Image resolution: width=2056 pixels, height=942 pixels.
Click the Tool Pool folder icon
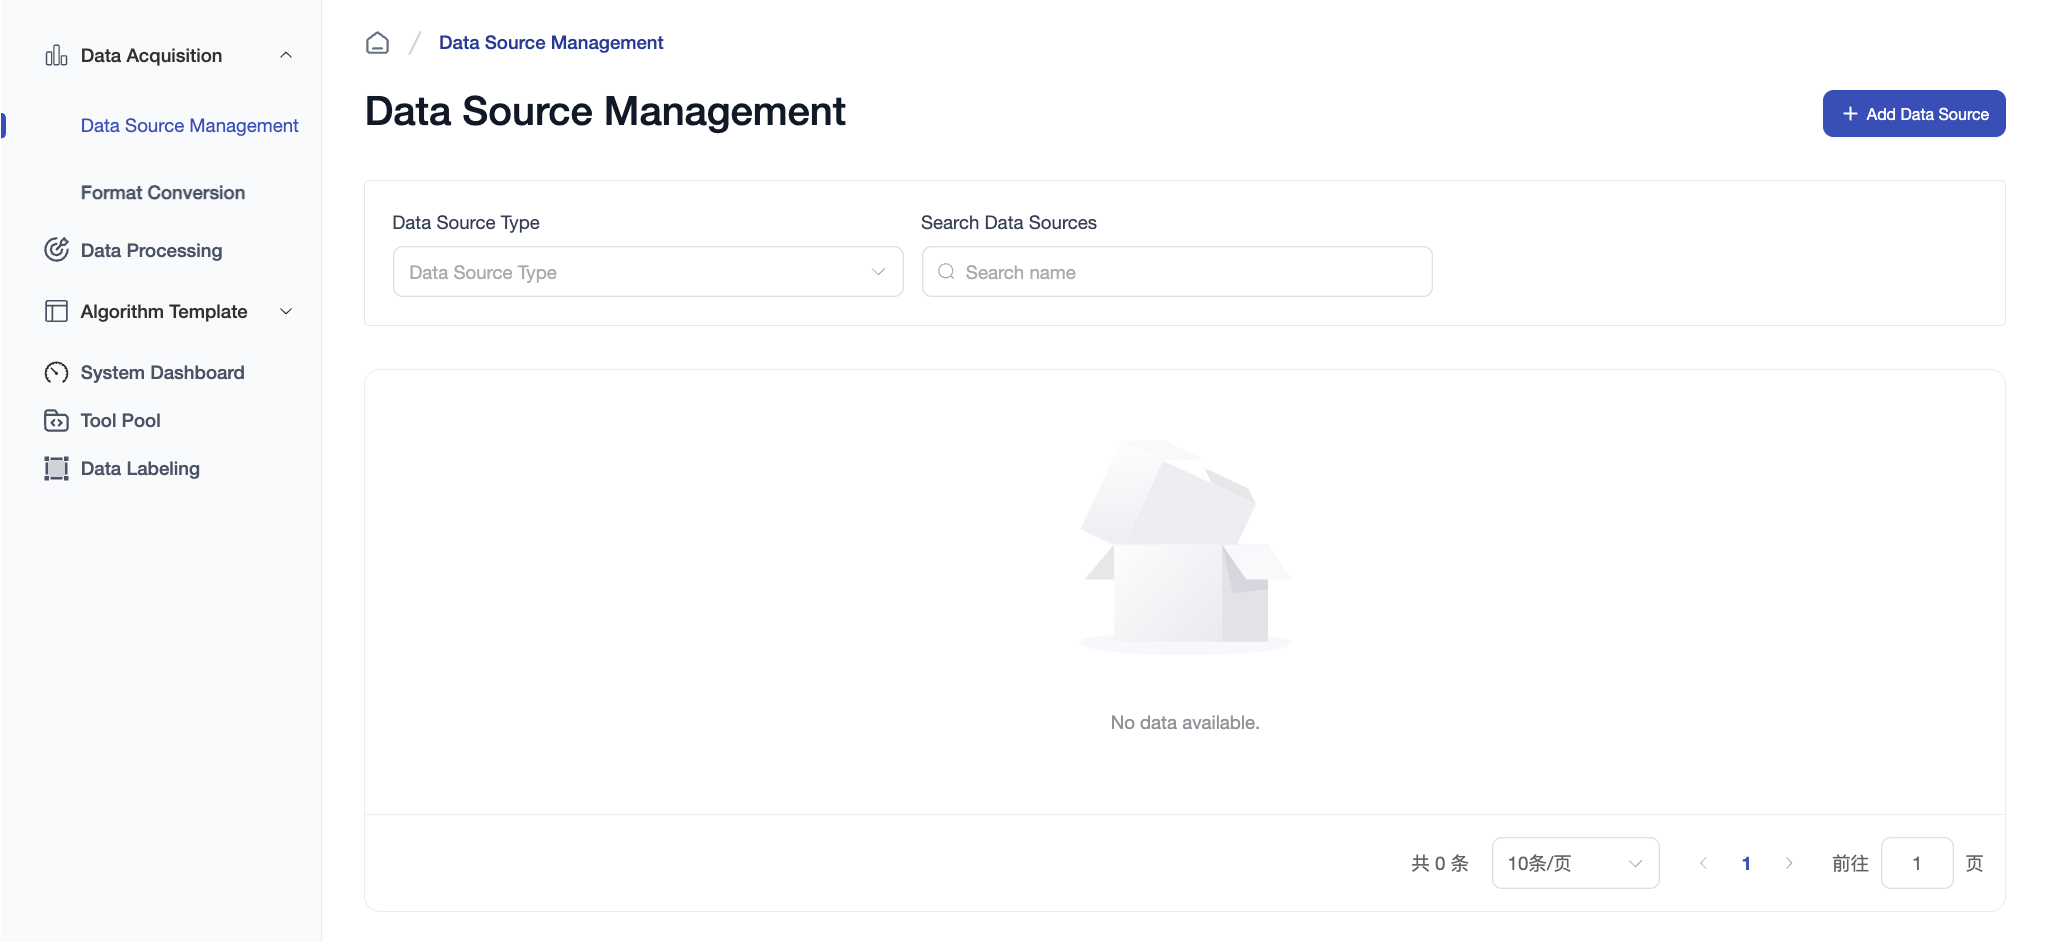click(x=56, y=421)
